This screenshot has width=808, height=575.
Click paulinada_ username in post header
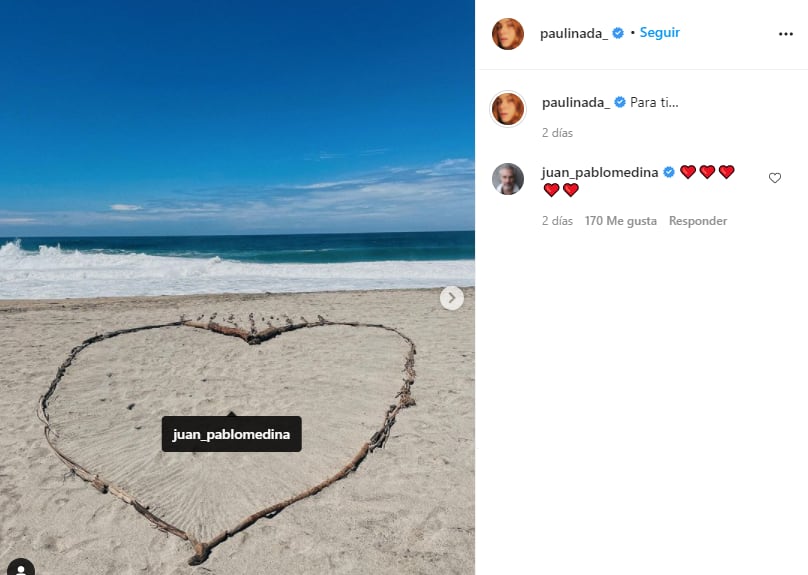574,33
